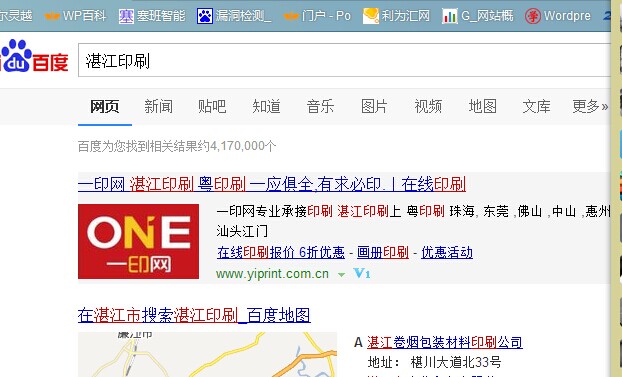Open 在湛江市搜索湛江印刷_百度地图 result
Viewport: 622px width, 377px height.
click(194, 315)
